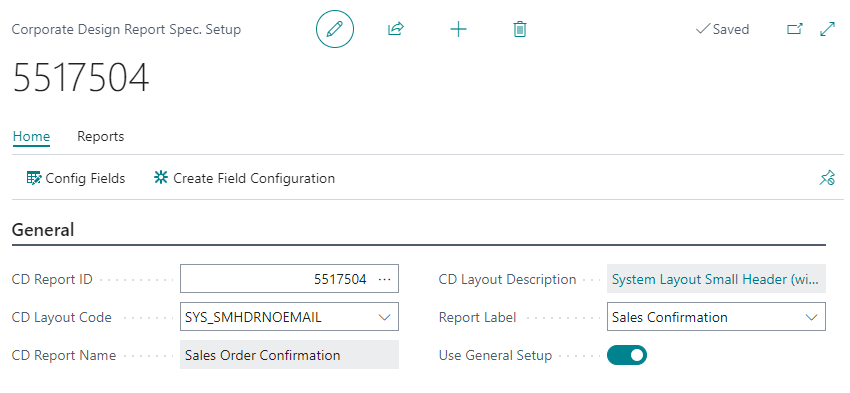Collapse the General section header

[43, 230]
